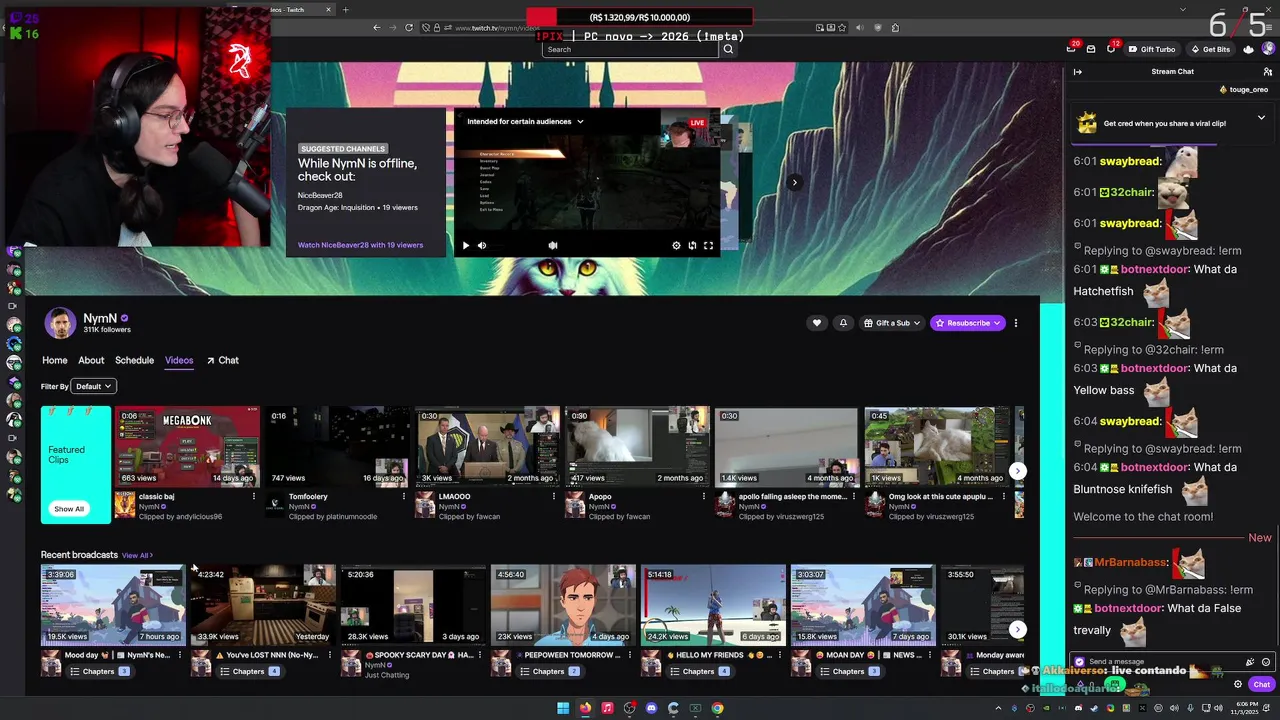
Task: Open the Chat popout tab
Action: click(223, 360)
